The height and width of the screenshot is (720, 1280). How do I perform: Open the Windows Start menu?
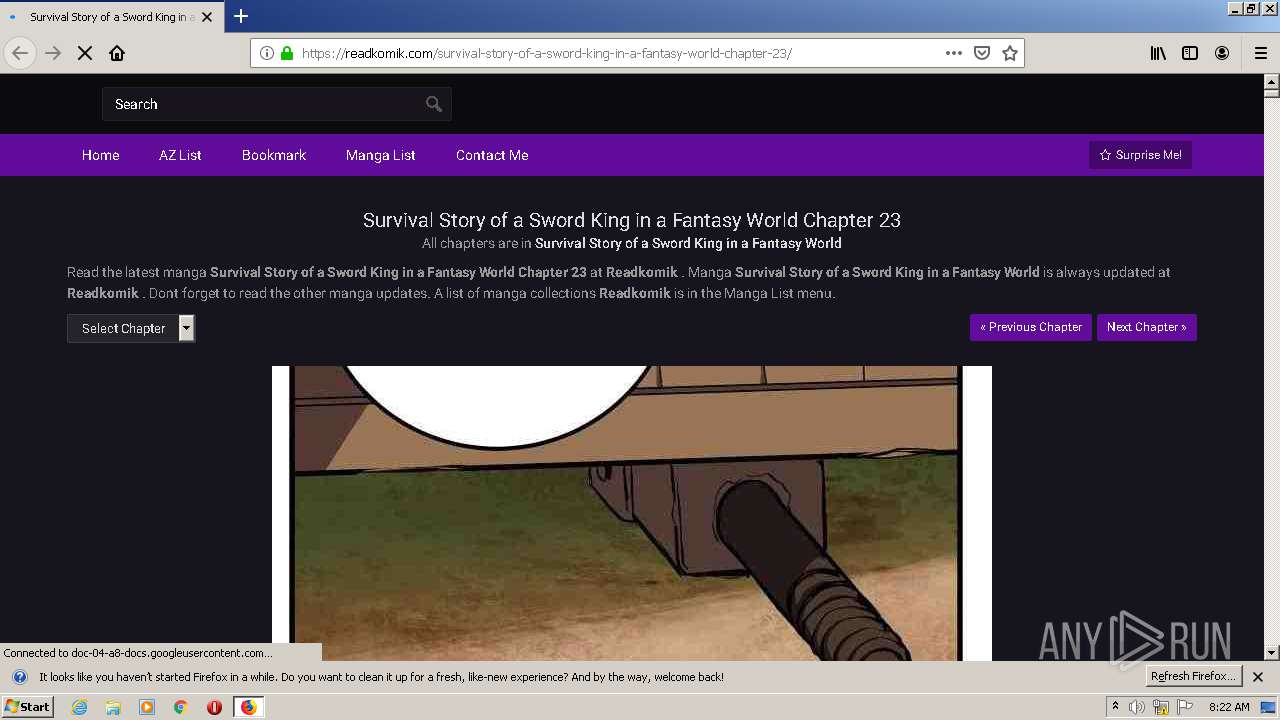[27, 707]
